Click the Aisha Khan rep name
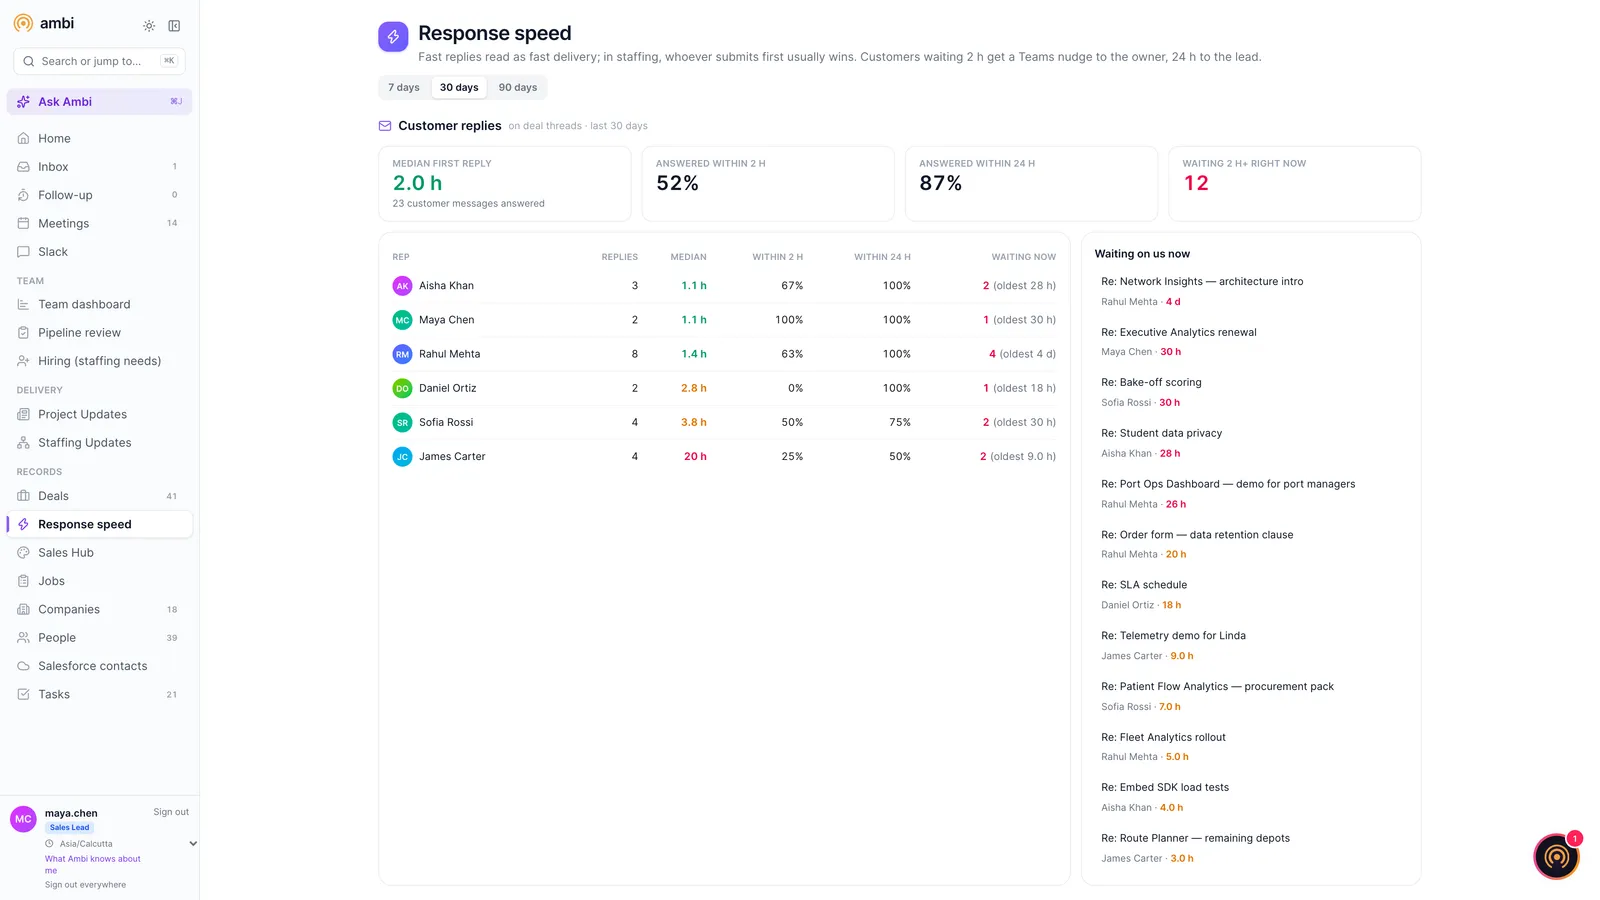The height and width of the screenshot is (900, 1600). [x=446, y=286]
